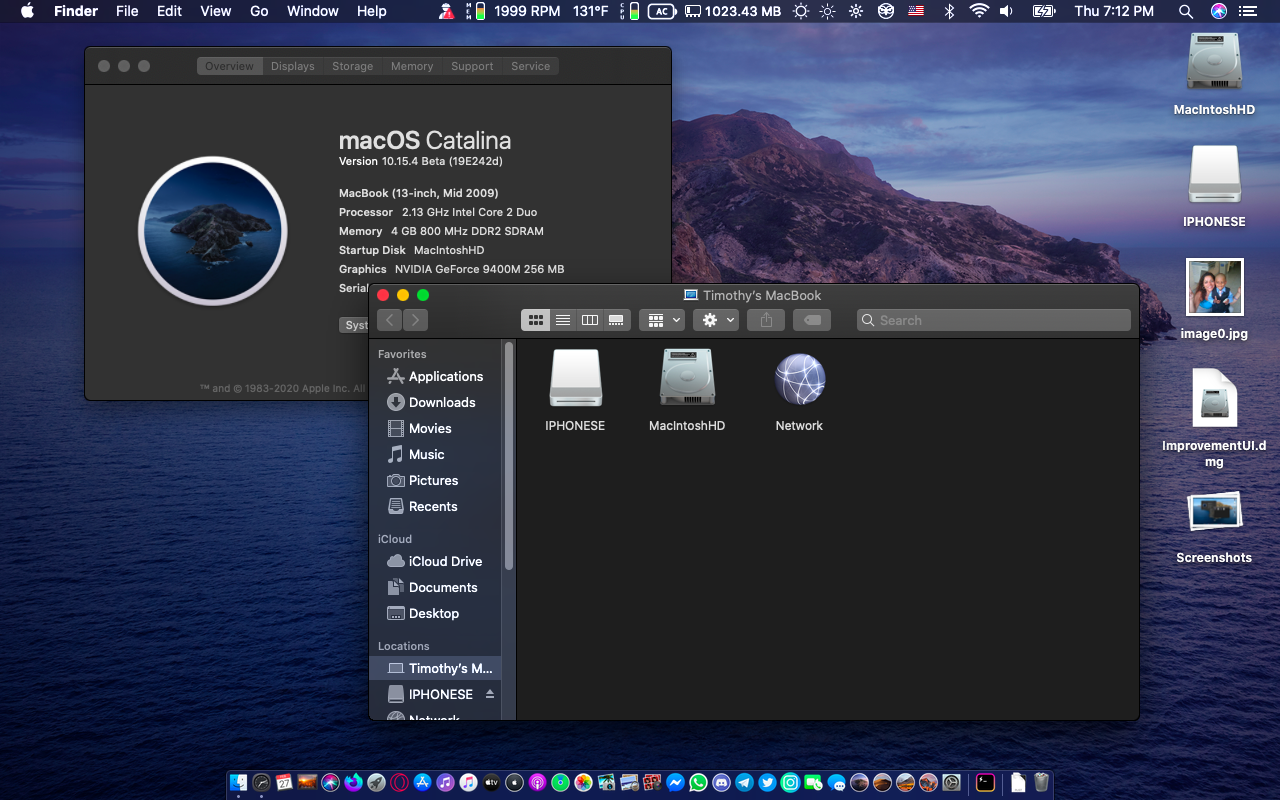
Task: Open the Window menu in menu bar
Action: tap(312, 11)
